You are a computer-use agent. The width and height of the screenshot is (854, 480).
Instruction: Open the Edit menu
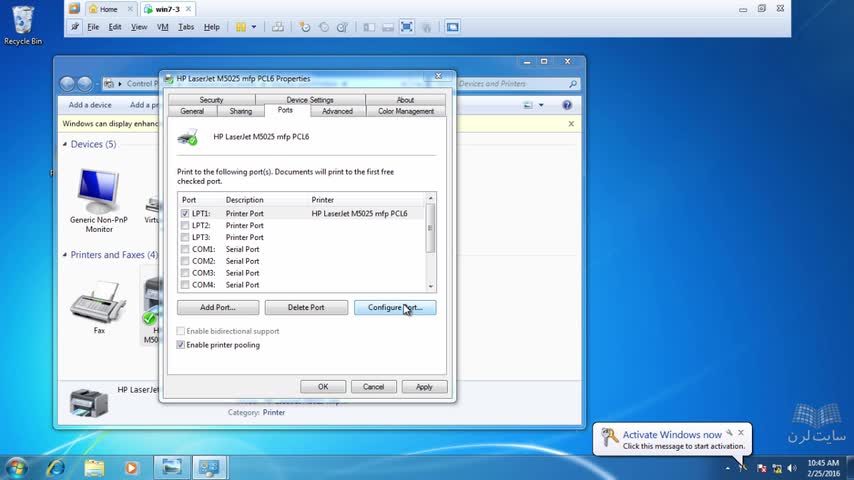115,27
